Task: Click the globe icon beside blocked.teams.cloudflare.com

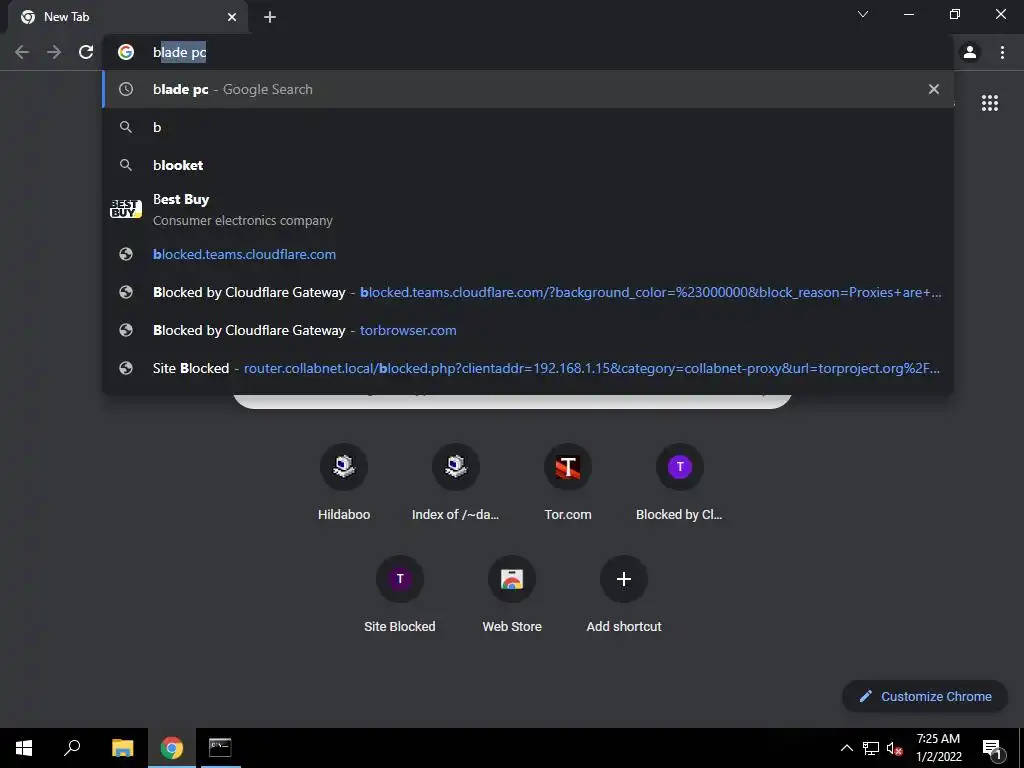Action: coord(126,254)
